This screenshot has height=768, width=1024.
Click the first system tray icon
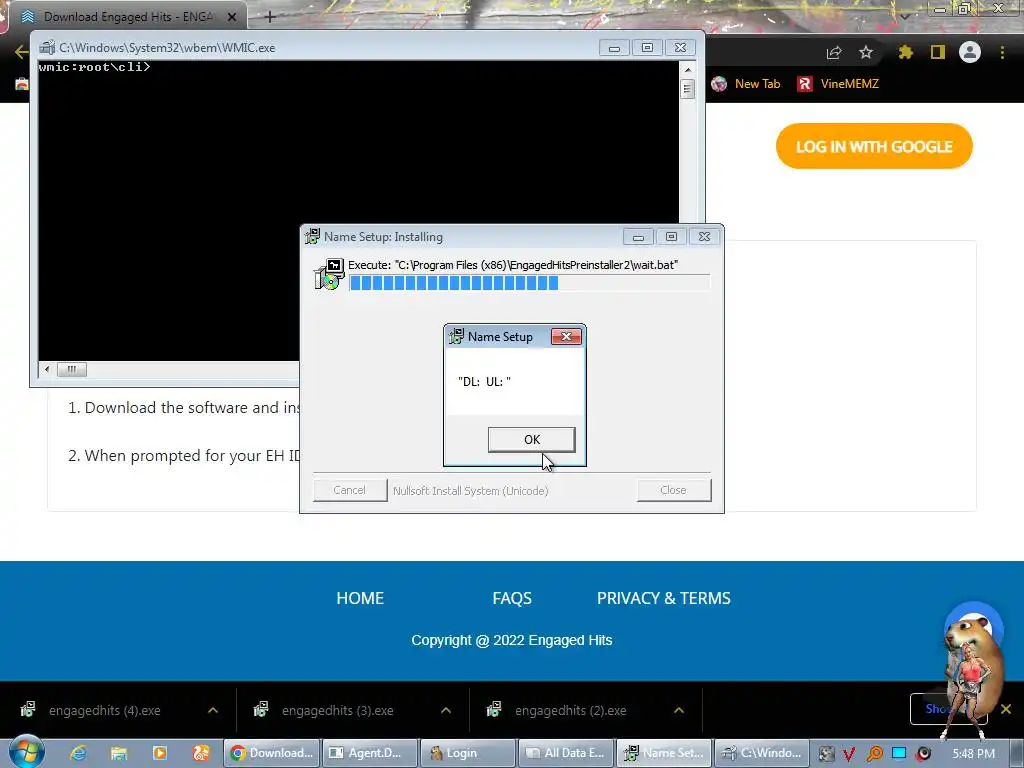[825, 754]
